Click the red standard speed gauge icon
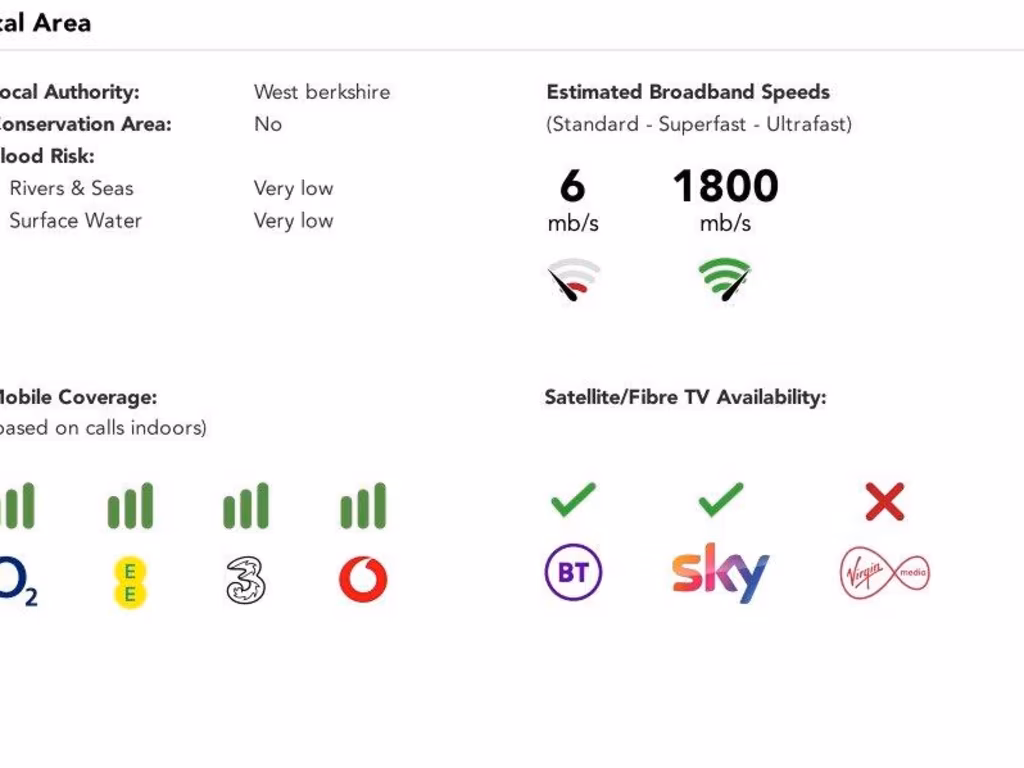Screen dimensions: 1024x768 (574, 280)
